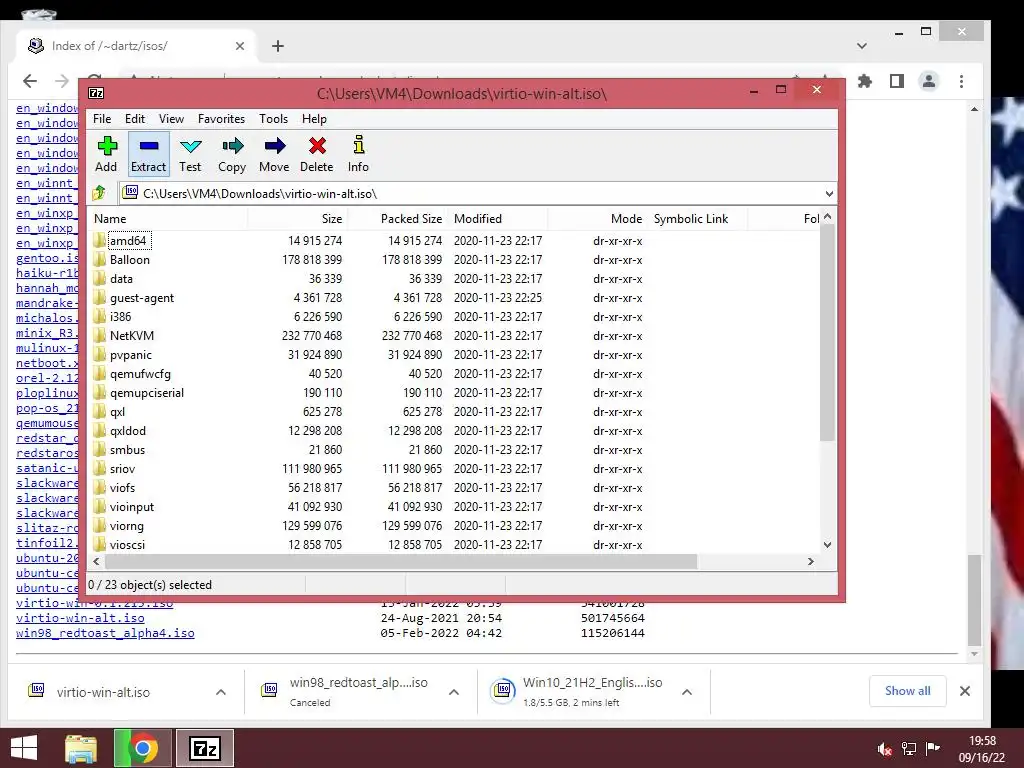Image resolution: width=1024 pixels, height=768 pixels.
Task: Open Windows Start button
Action: click(24, 748)
